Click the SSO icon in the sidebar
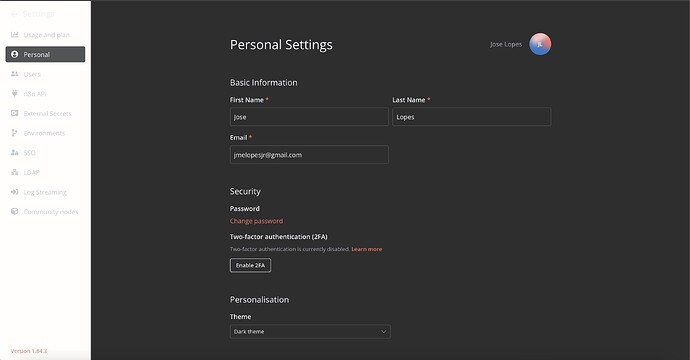This screenshot has height=360, width=690. coord(15,152)
